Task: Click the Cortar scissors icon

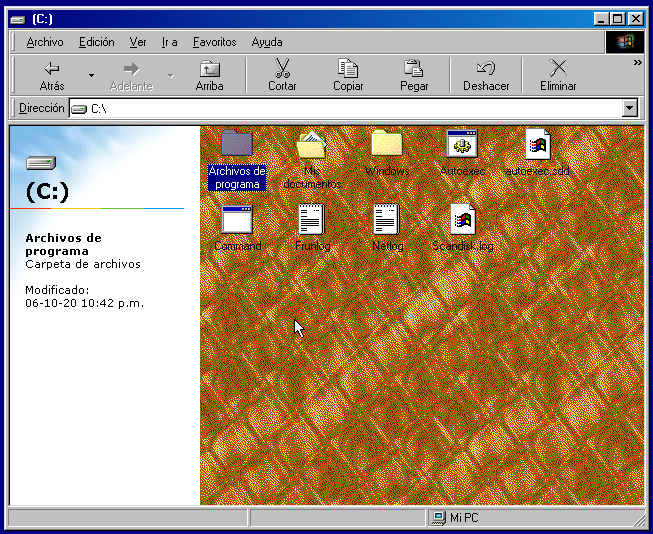Action: coord(282,68)
